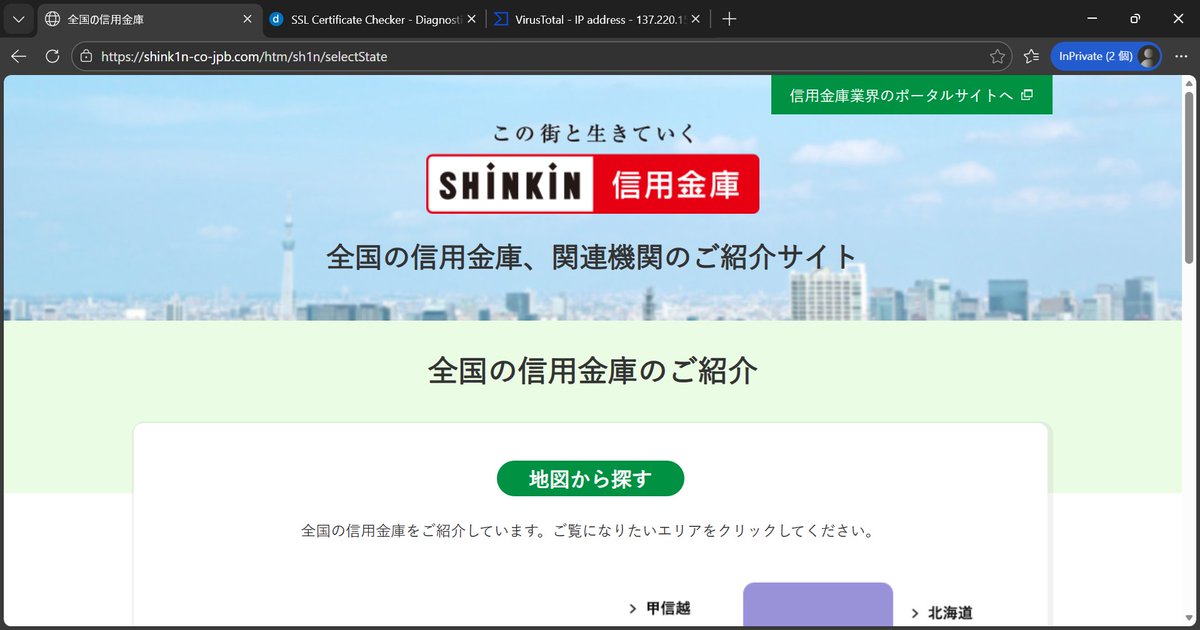
Task: Restore down the browser window
Action: pos(1135,18)
